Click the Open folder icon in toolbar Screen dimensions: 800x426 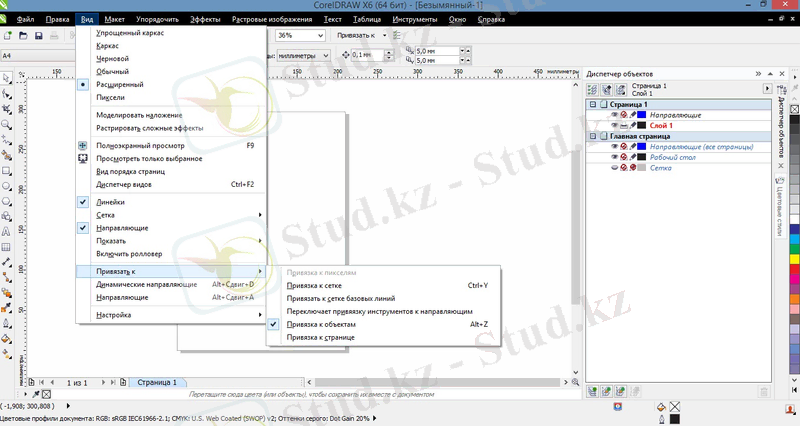coord(23,37)
